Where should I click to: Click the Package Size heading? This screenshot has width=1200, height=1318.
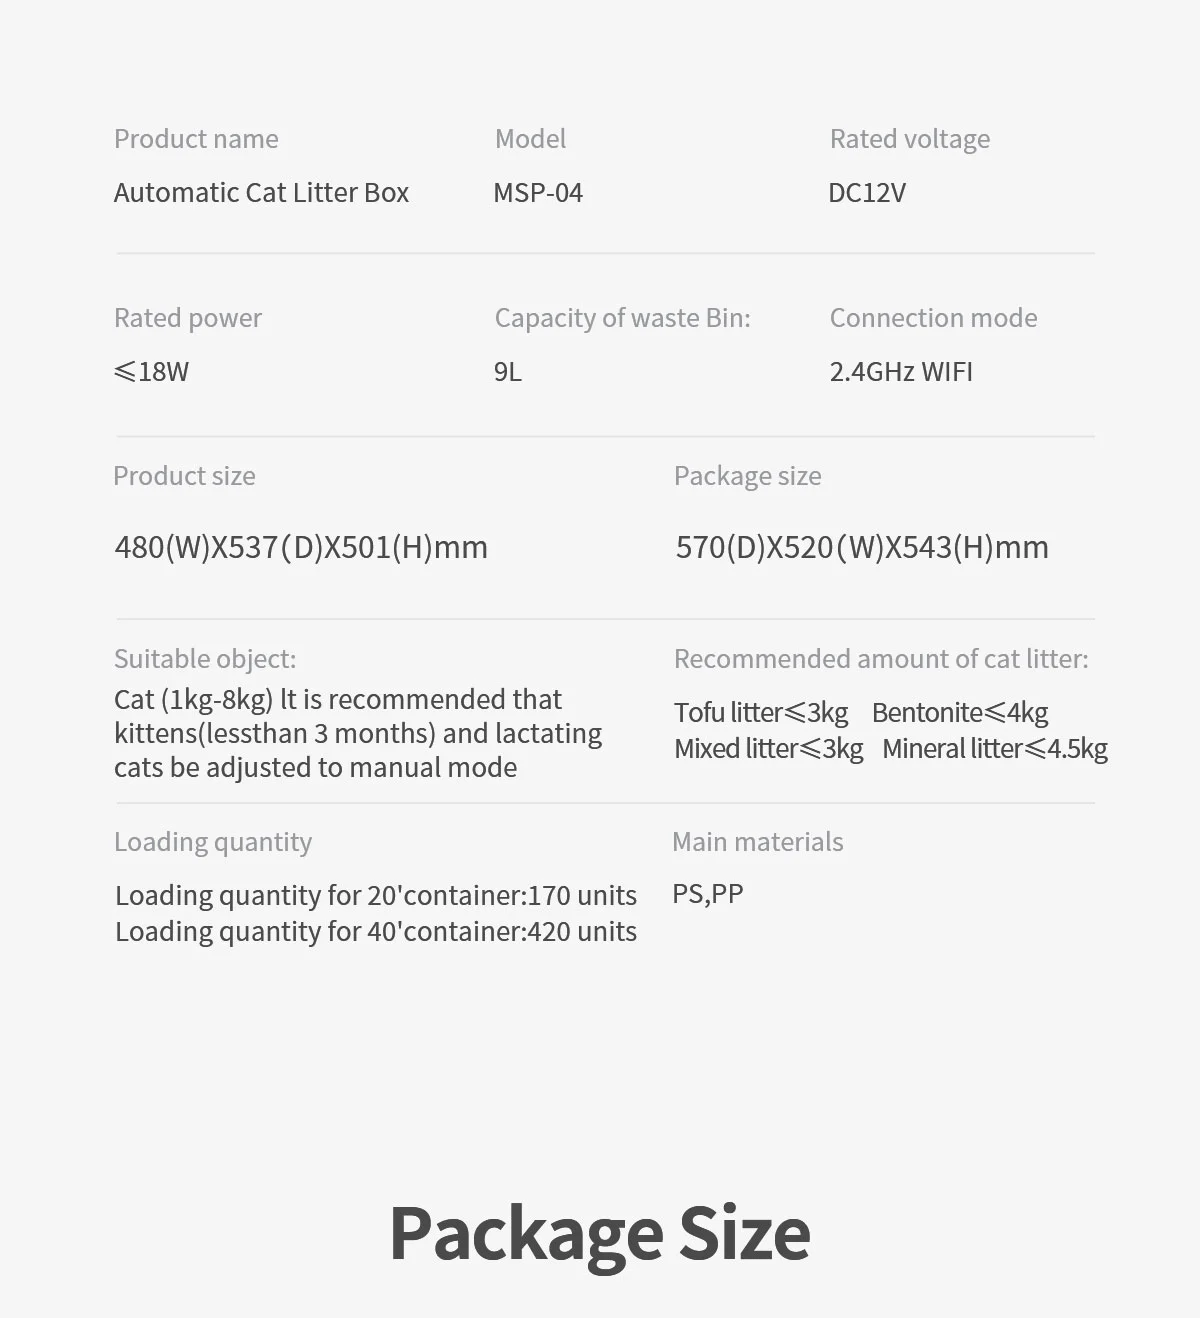coord(600,1233)
